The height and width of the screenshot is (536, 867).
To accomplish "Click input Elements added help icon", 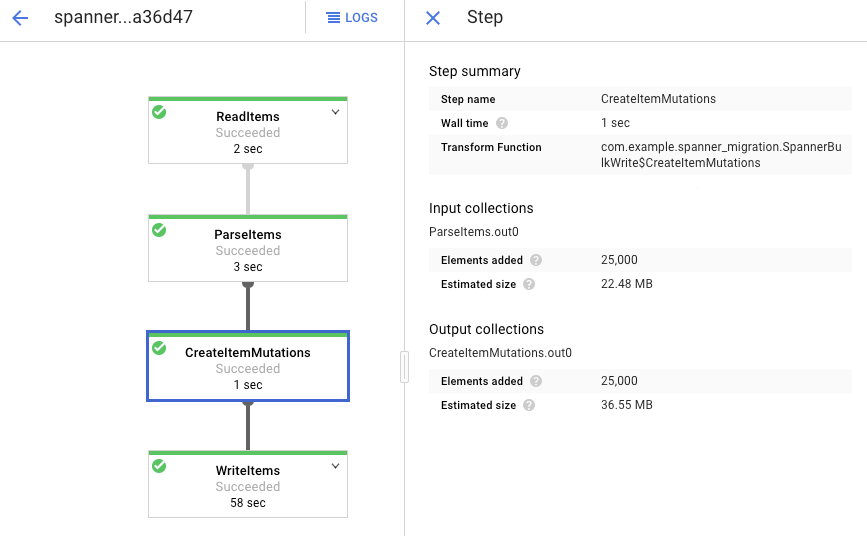I will coord(536,260).
